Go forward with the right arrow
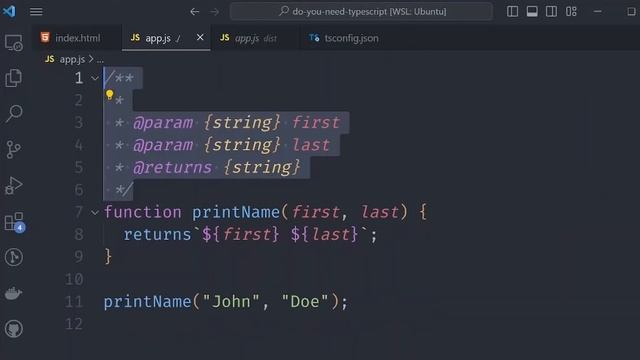 [x=214, y=11]
